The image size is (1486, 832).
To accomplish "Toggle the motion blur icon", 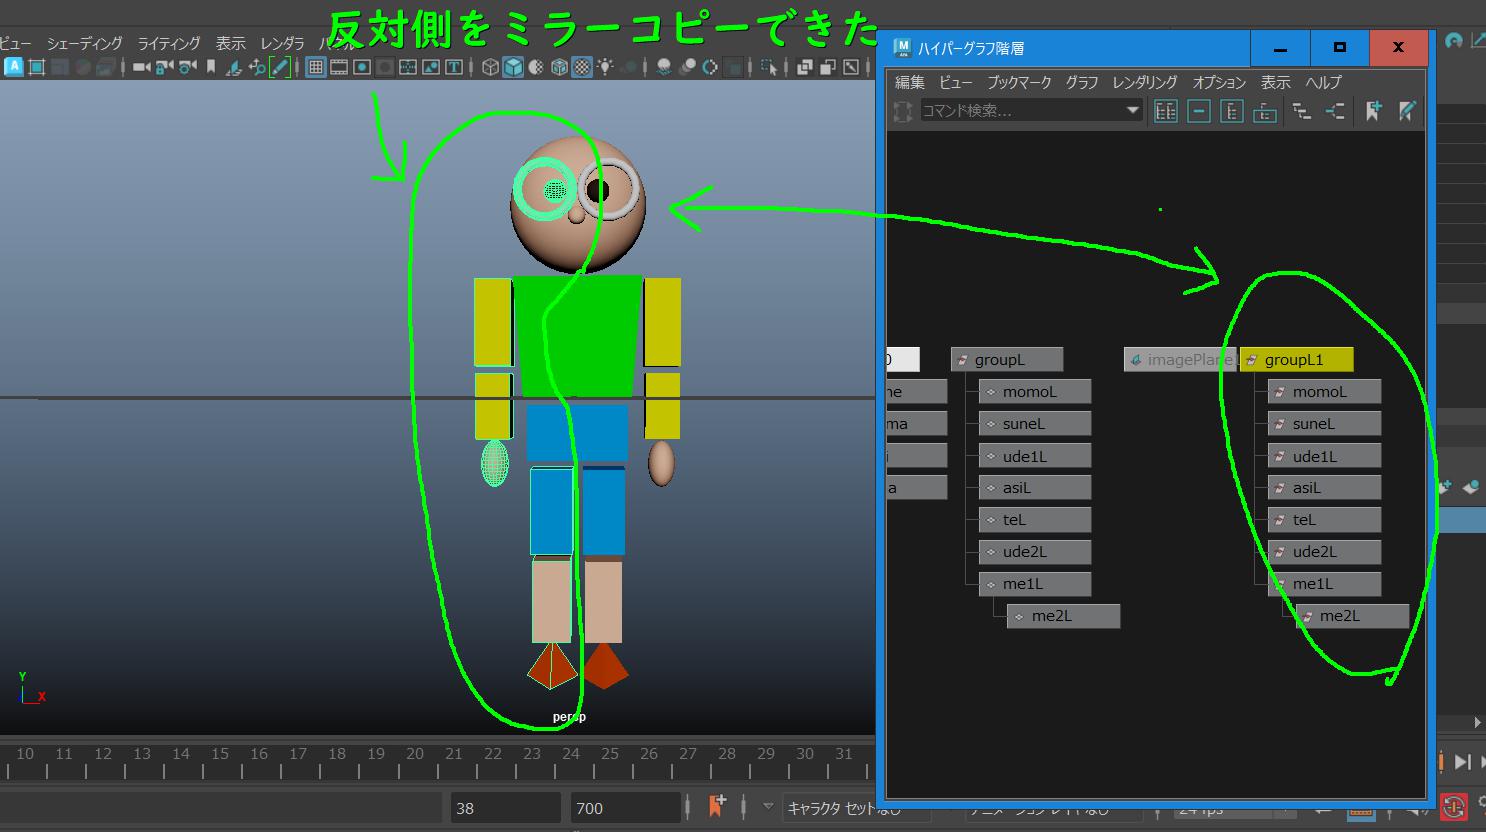I will tap(687, 67).
